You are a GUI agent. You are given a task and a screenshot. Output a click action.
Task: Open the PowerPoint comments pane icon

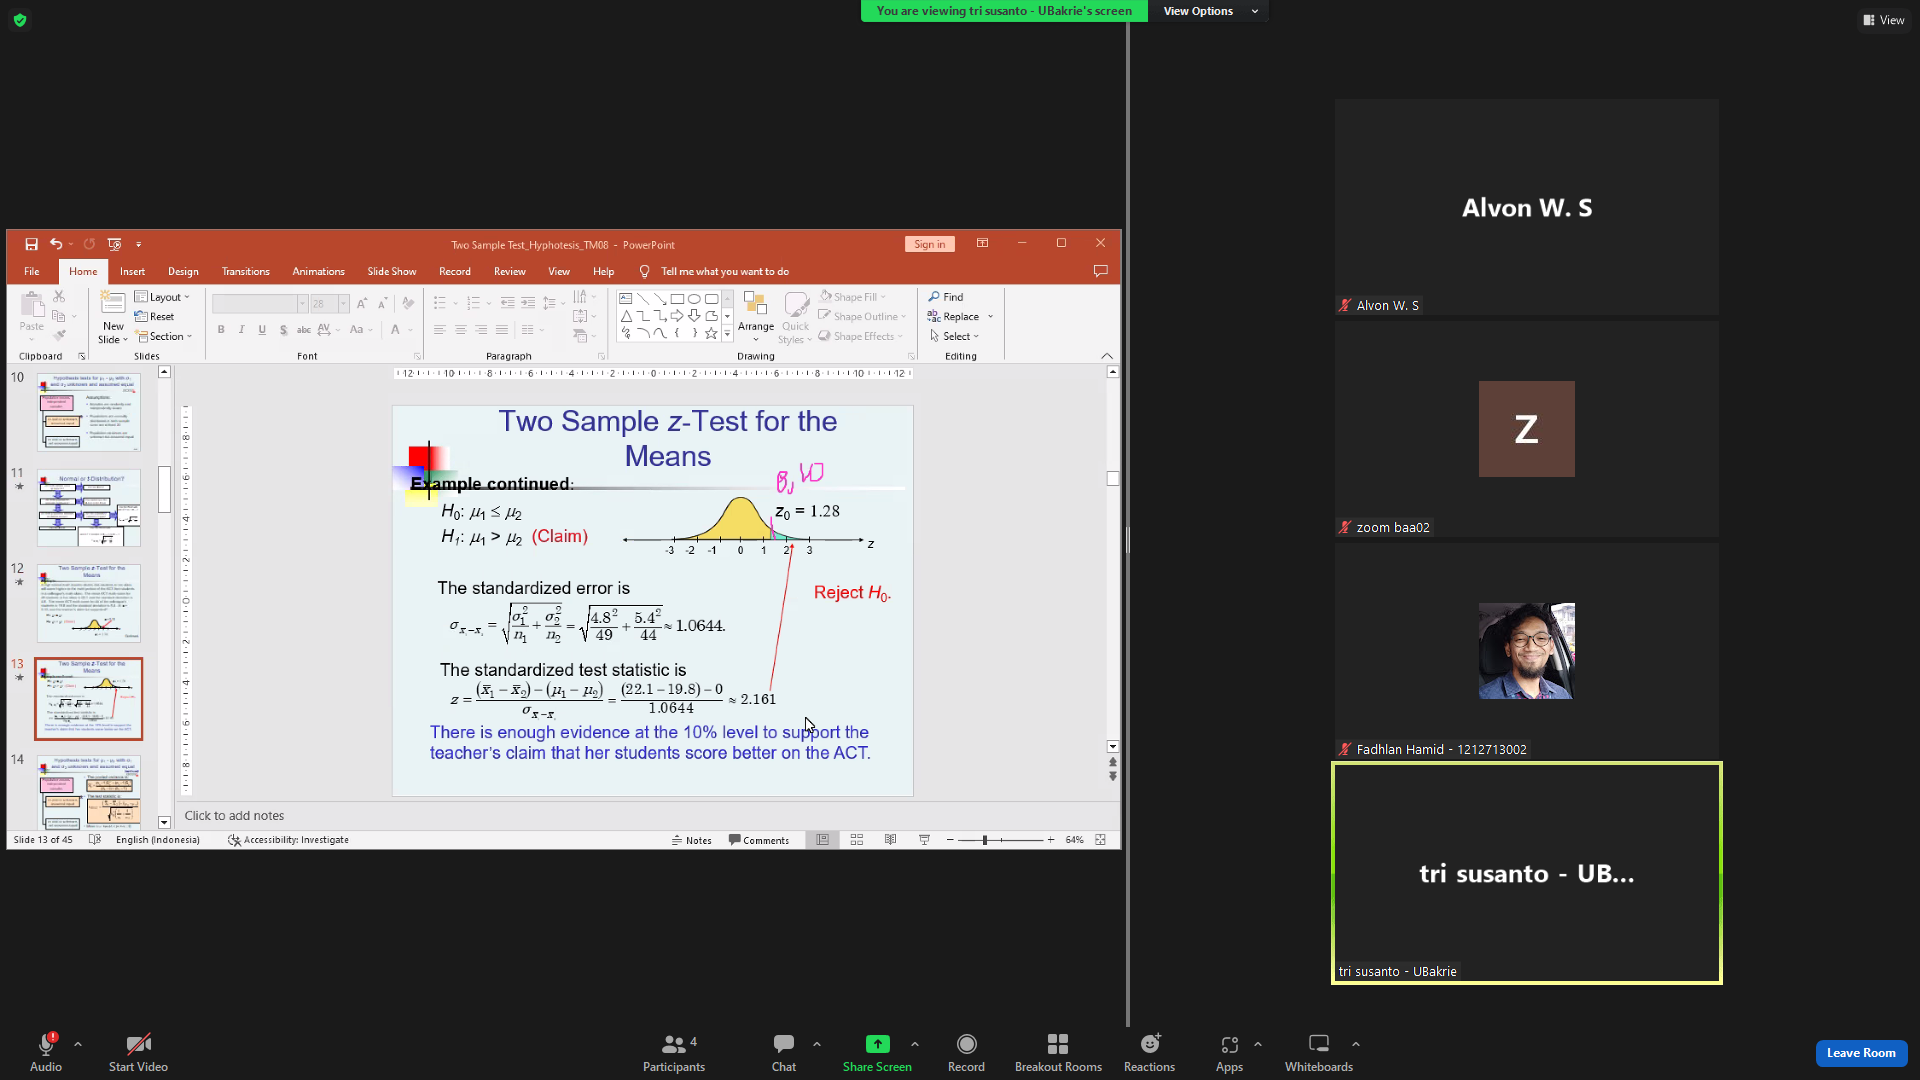coord(1100,271)
